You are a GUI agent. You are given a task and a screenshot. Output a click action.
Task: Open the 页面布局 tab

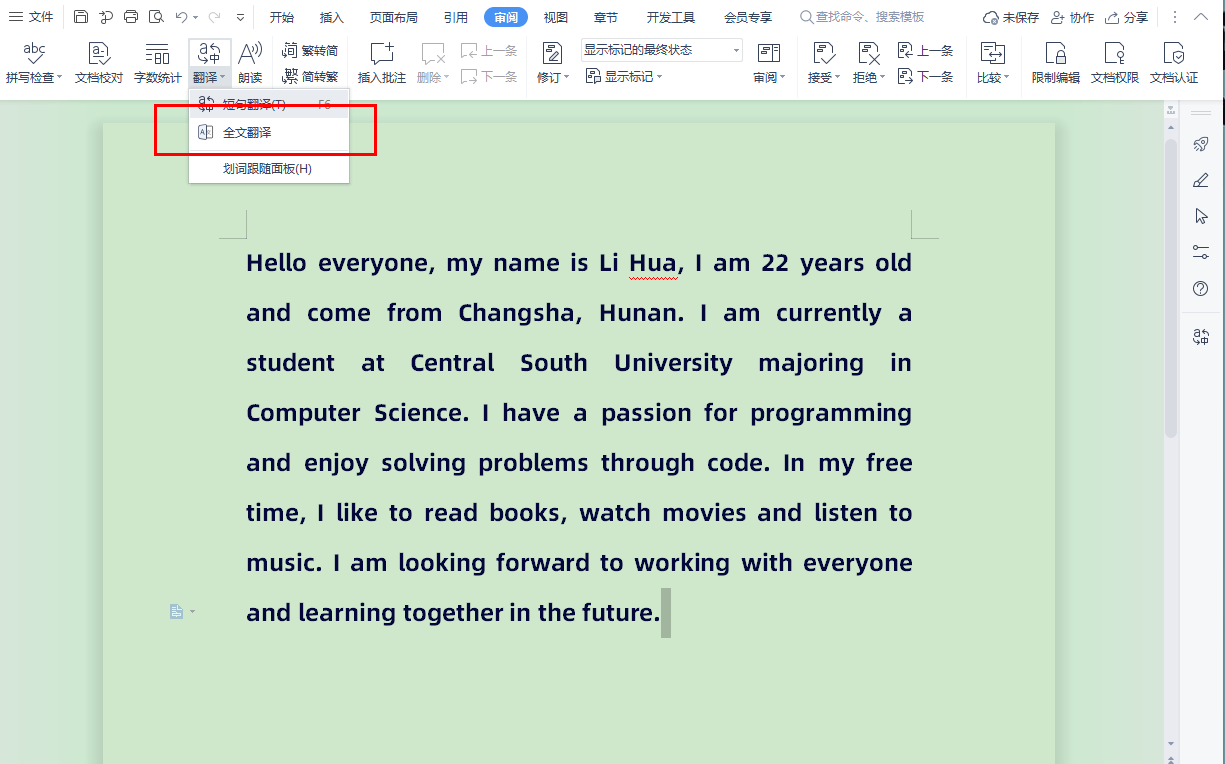click(394, 17)
